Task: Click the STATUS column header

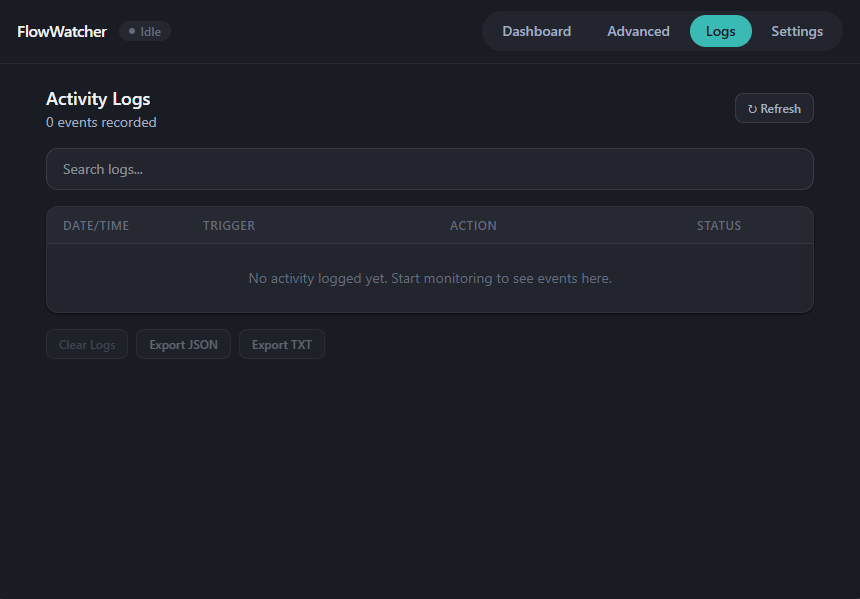Action: pyautogui.click(x=718, y=225)
